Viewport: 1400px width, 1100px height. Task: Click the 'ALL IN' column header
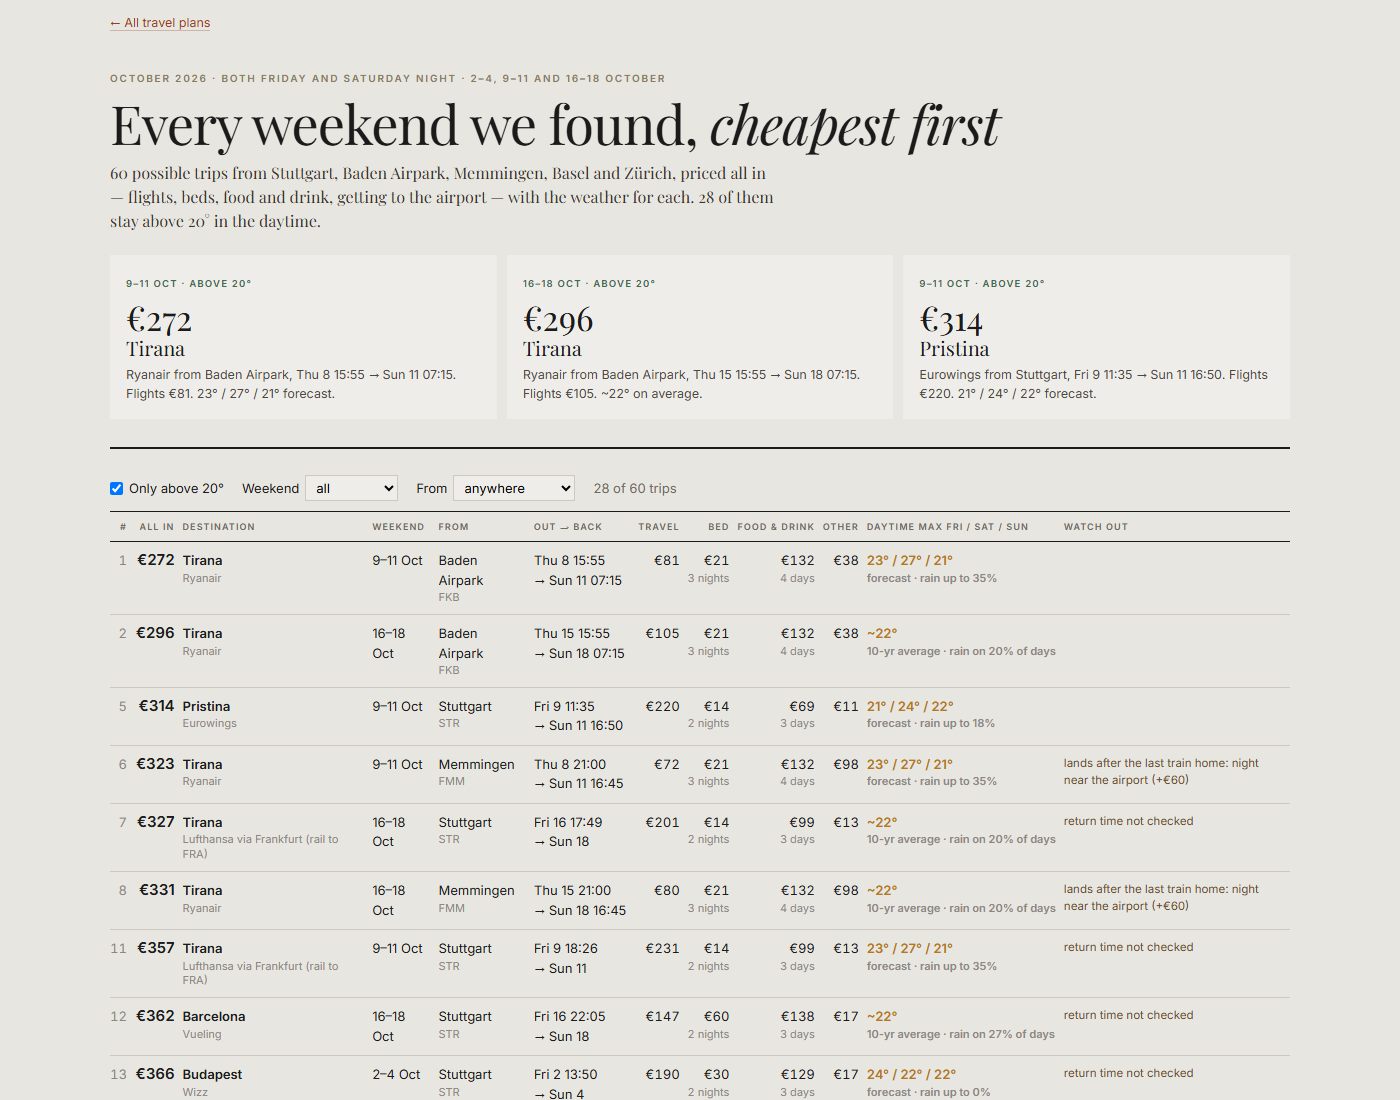(156, 527)
